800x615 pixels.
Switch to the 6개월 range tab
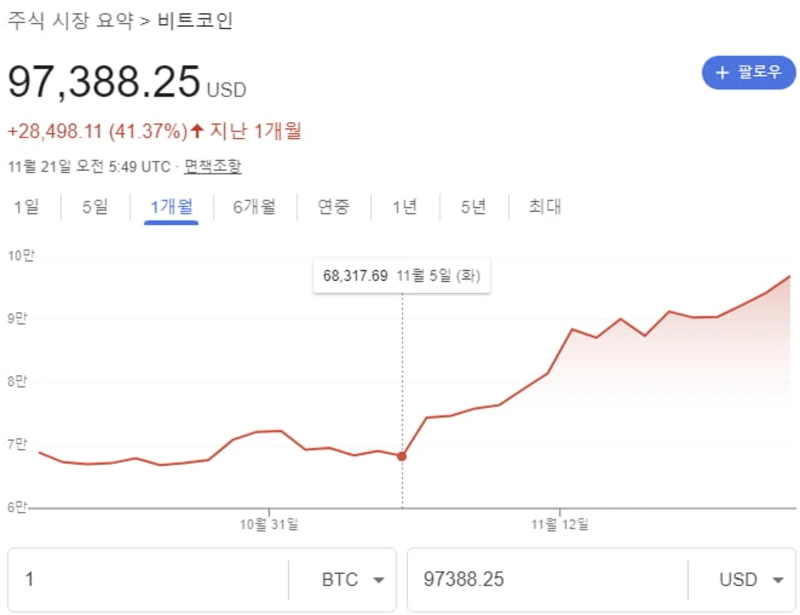pyautogui.click(x=254, y=207)
